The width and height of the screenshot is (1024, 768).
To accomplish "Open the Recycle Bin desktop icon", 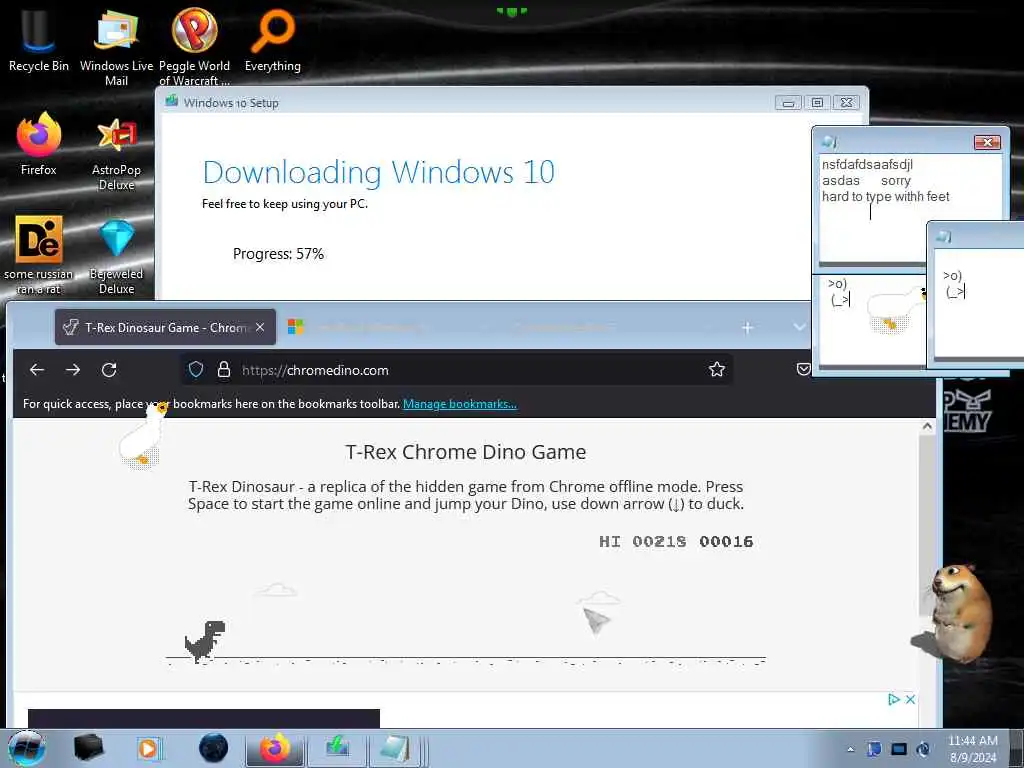I will [38, 40].
